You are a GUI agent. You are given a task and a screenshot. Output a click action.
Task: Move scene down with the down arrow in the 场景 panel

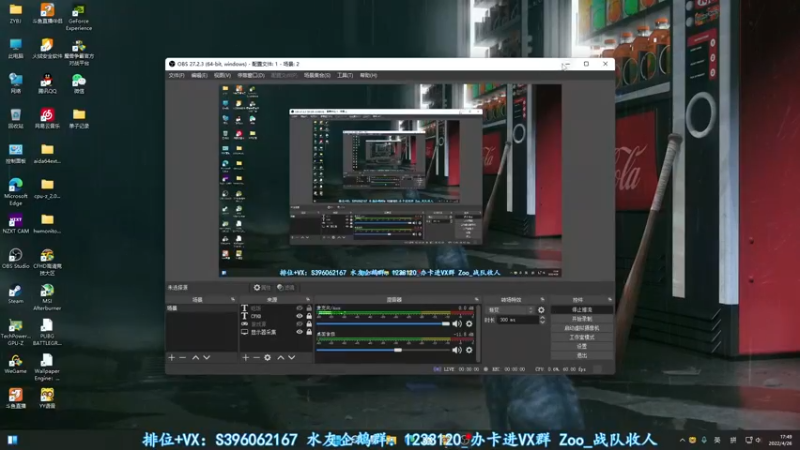tap(207, 358)
